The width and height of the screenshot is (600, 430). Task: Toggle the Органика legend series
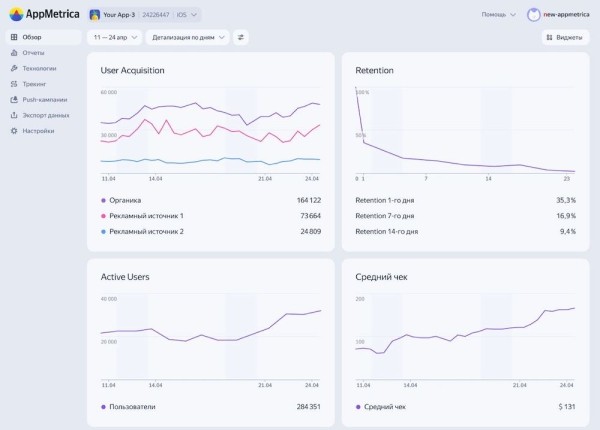(125, 200)
